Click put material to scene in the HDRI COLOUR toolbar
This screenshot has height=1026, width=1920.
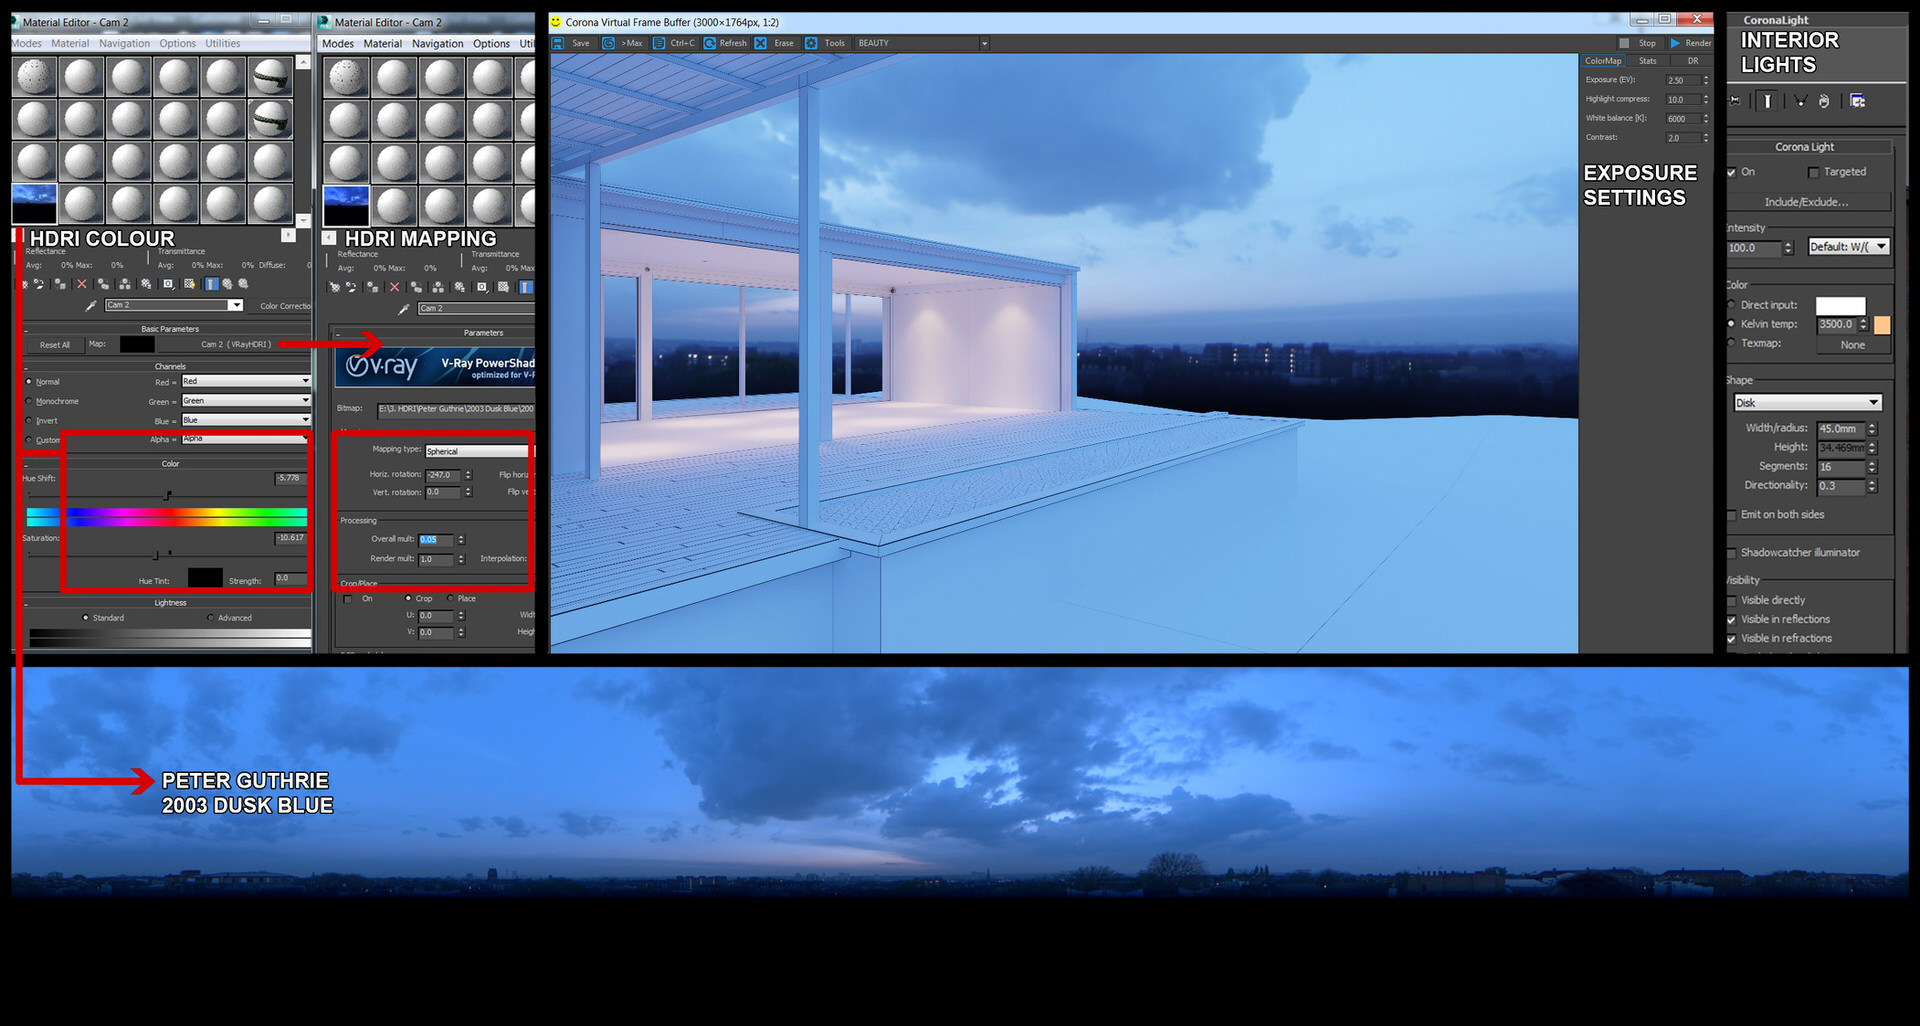pos(39,285)
